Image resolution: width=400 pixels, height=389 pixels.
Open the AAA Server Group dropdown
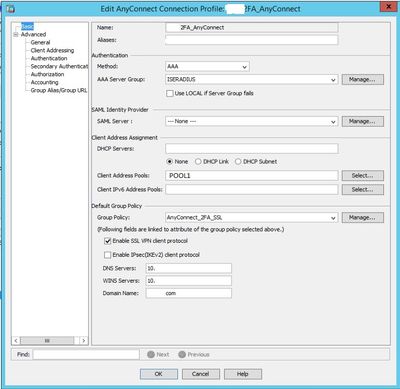(x=333, y=80)
